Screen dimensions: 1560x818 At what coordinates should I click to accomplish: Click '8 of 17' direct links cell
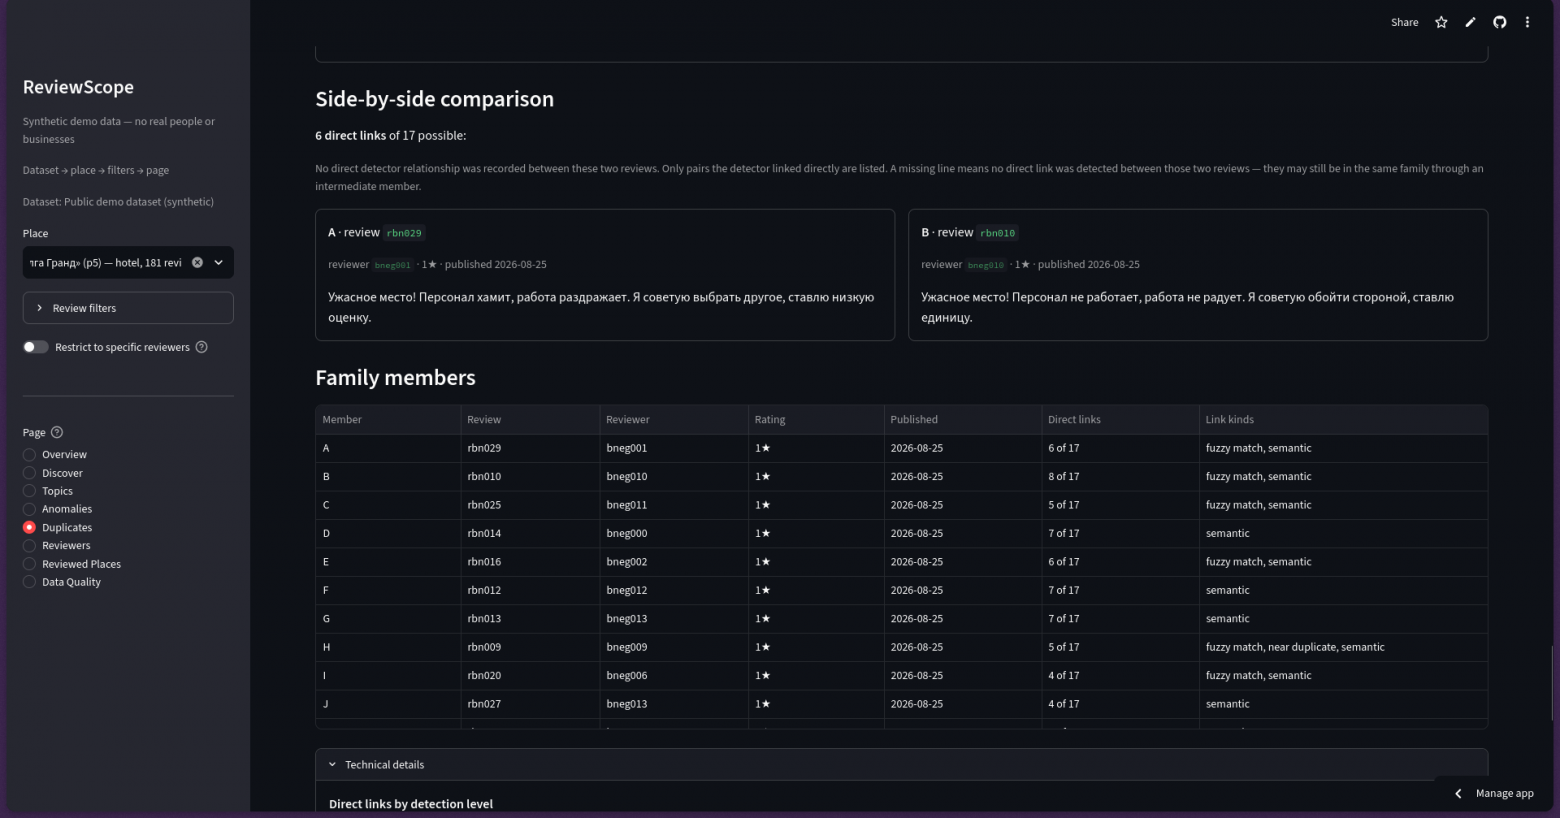coord(1119,476)
